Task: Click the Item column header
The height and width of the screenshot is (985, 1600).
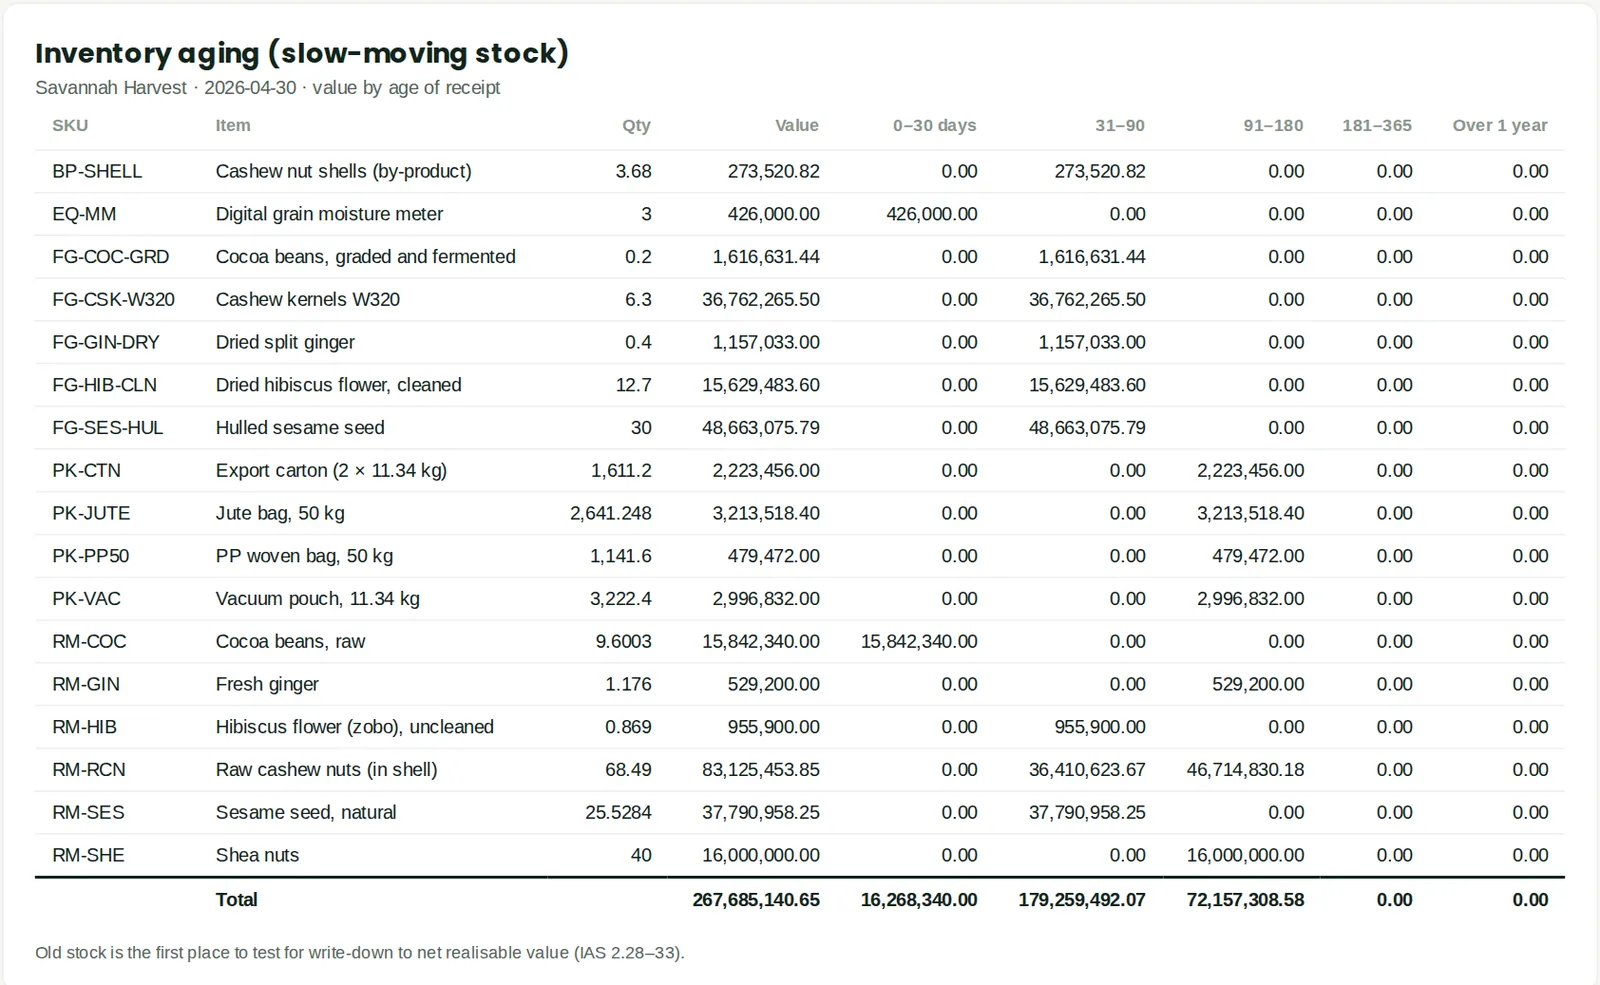Action: (x=233, y=126)
